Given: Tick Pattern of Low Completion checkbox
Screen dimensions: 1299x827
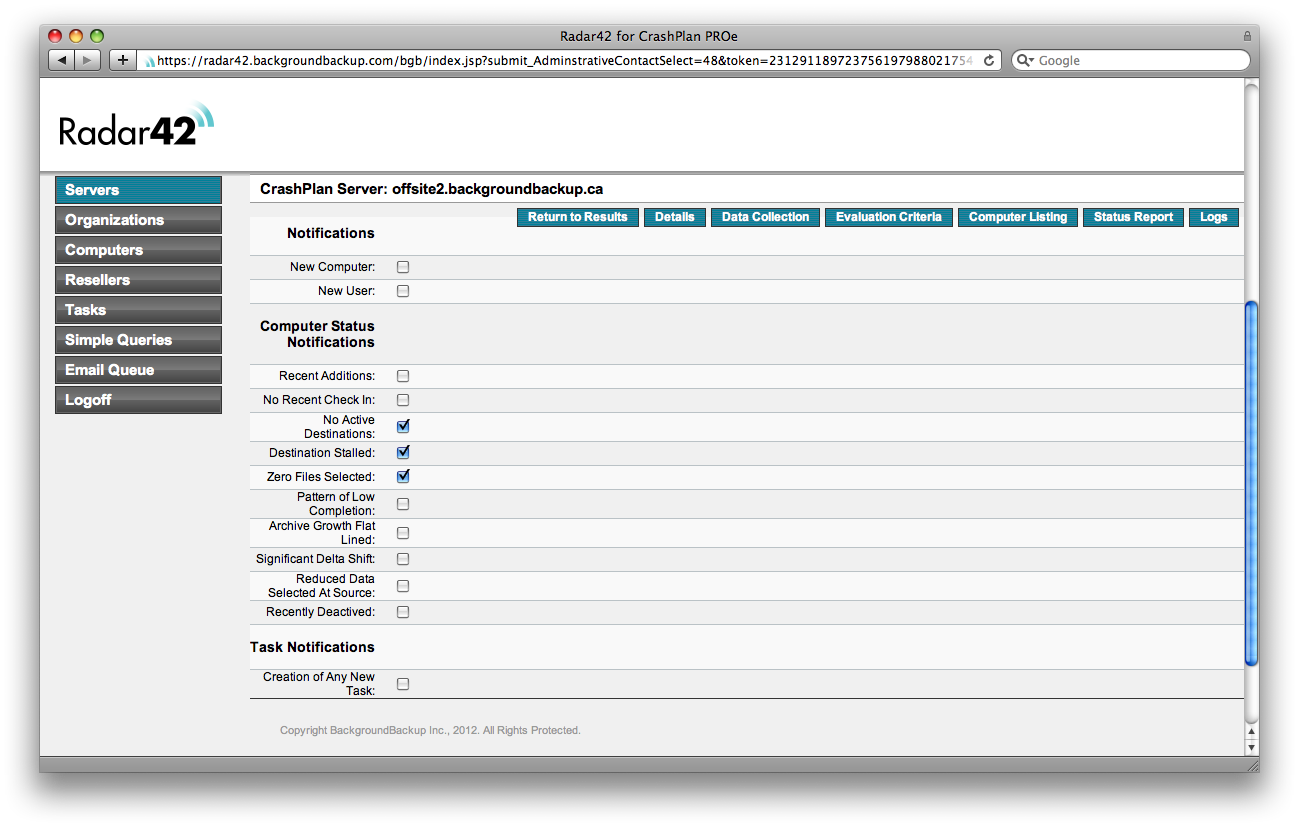Looking at the screenshot, I should pos(403,504).
